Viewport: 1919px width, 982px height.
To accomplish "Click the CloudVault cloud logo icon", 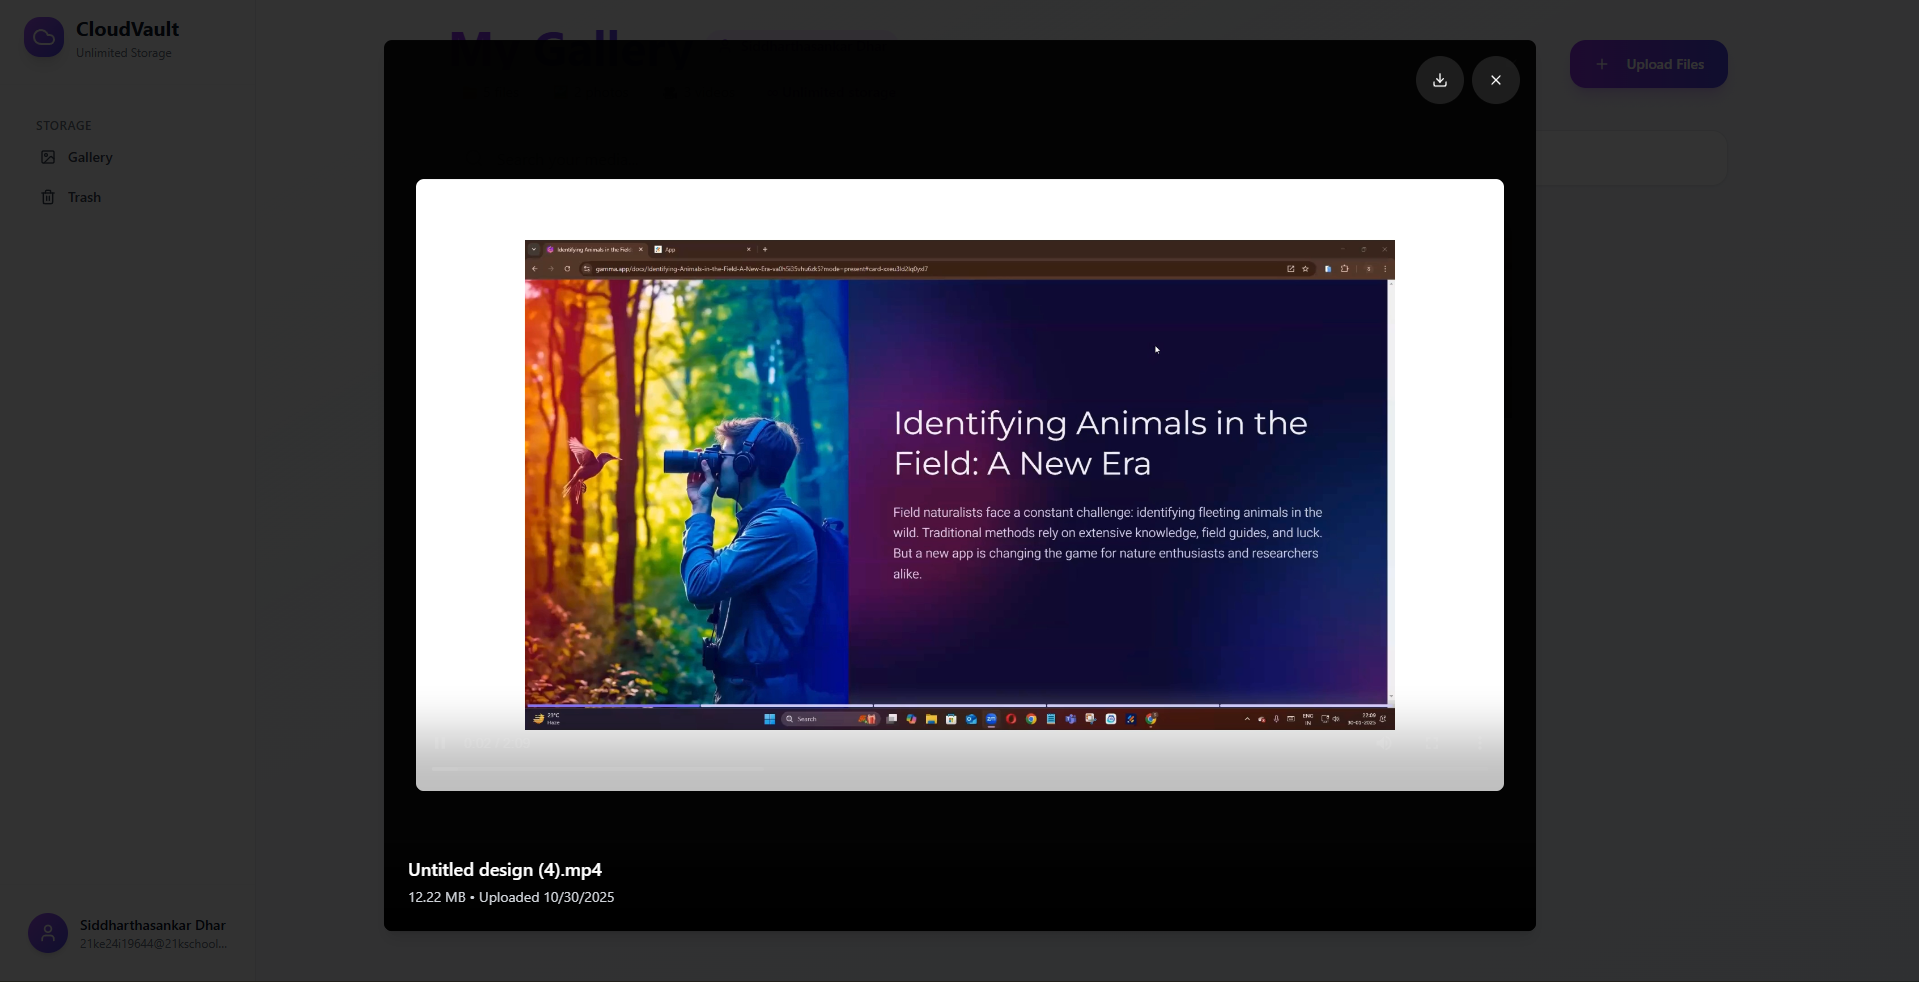I will coord(44,38).
